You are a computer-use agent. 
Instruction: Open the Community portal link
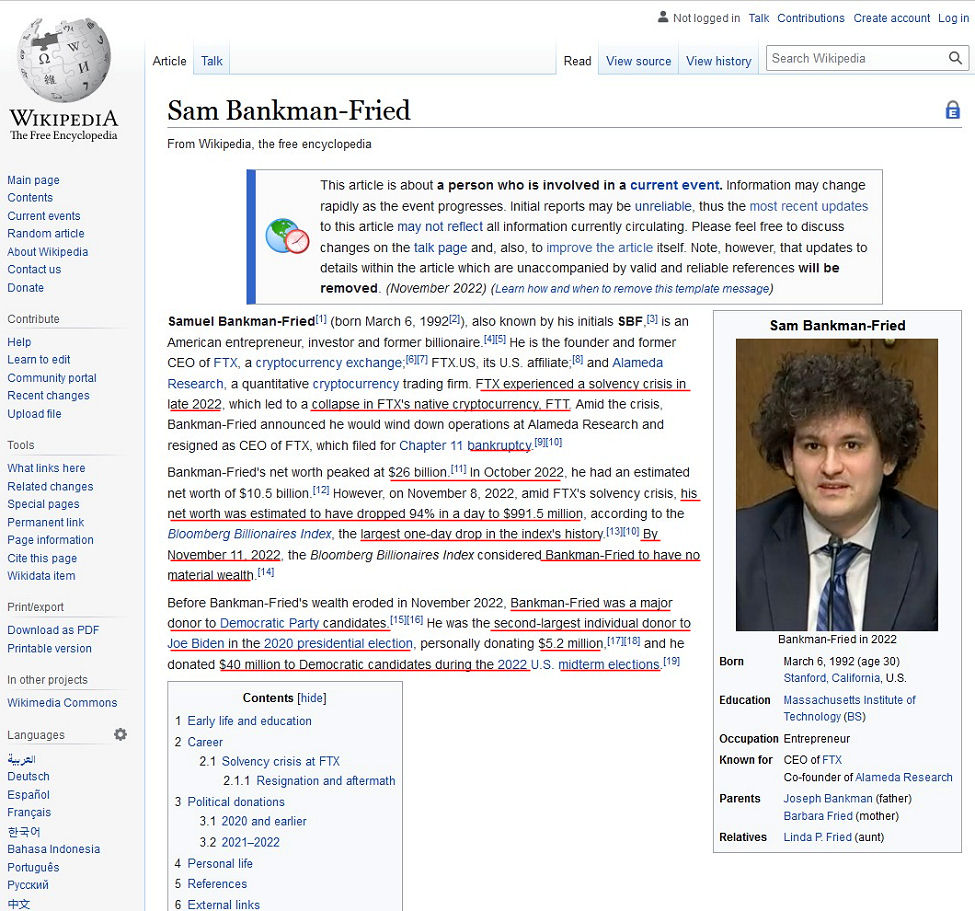coord(52,378)
